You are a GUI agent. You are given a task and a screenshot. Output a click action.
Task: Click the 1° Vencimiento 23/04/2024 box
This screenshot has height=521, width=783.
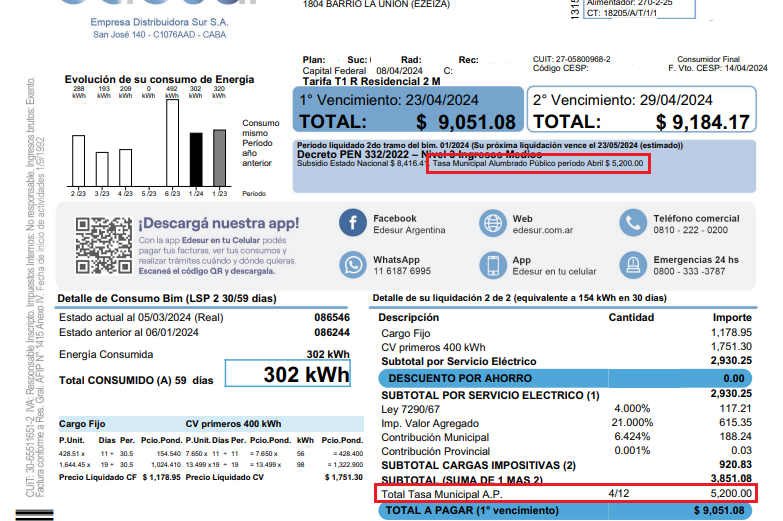(408, 109)
